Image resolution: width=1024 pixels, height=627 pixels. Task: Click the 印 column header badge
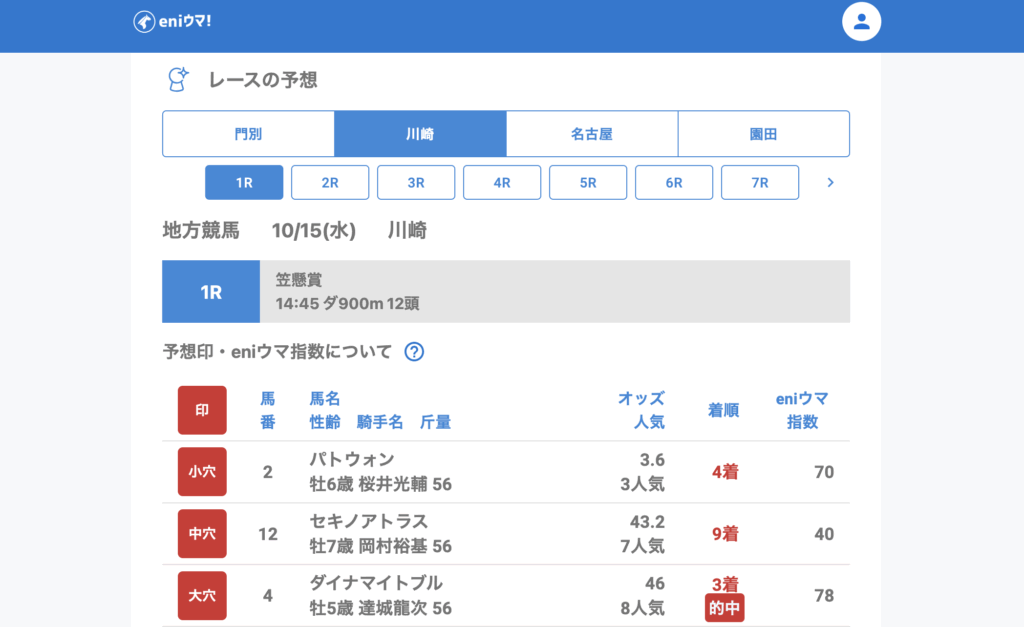tap(202, 410)
